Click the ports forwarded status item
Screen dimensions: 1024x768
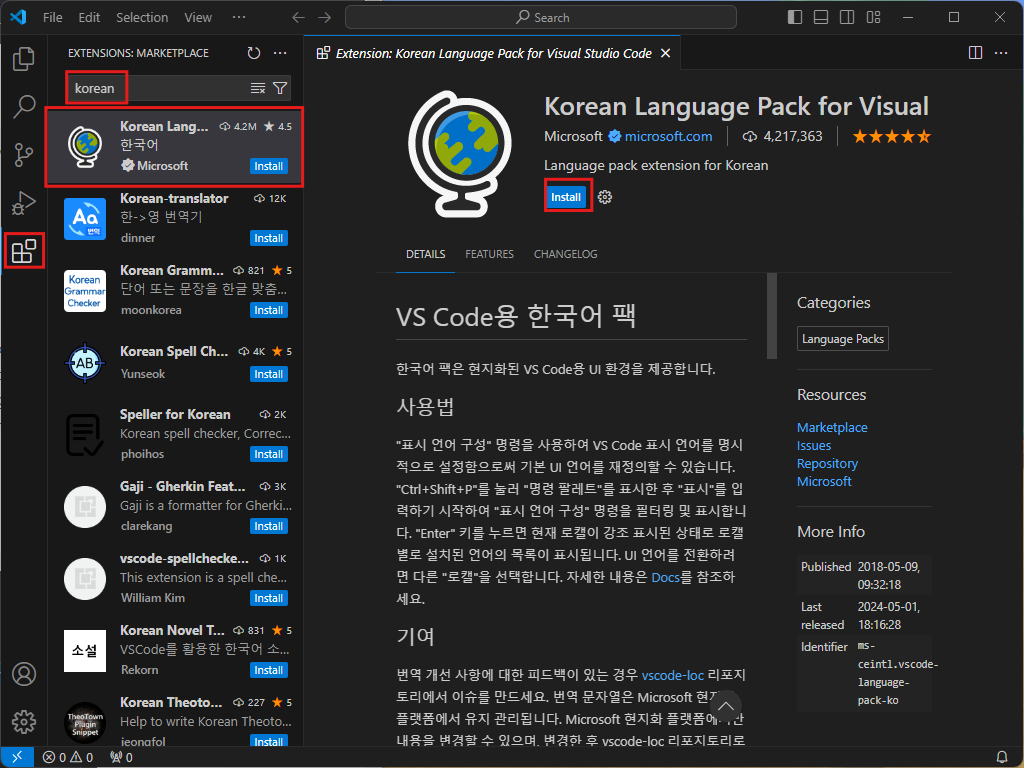[x=121, y=757]
